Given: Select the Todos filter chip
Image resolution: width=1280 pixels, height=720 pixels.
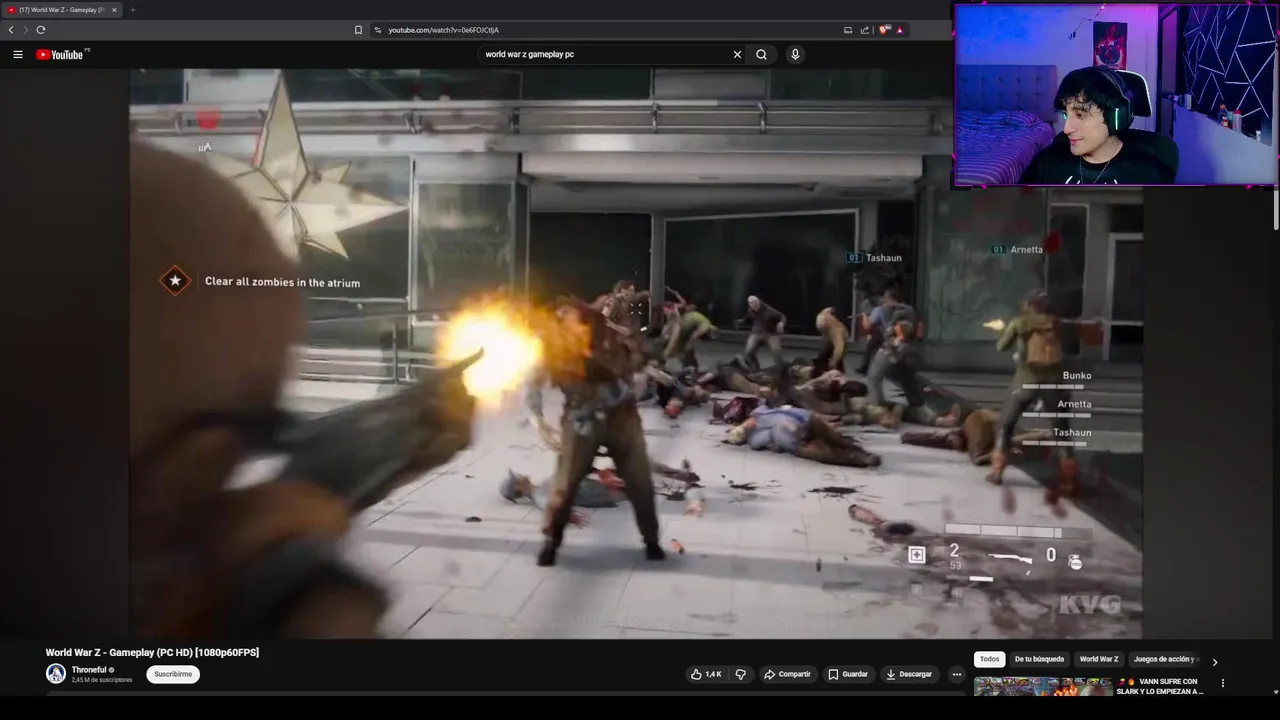Looking at the screenshot, I should [989, 659].
